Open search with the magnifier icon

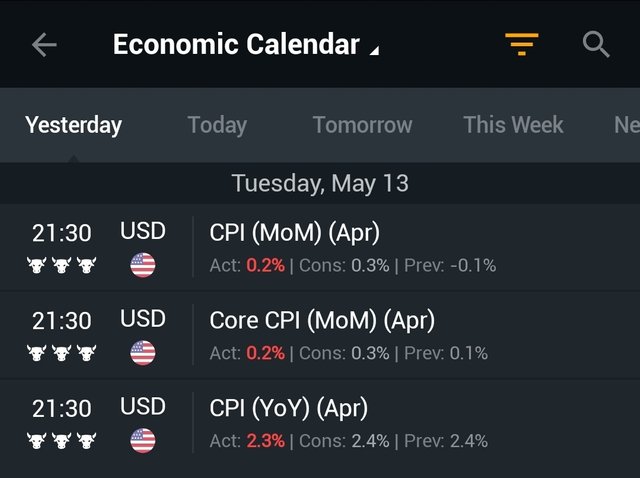click(596, 44)
